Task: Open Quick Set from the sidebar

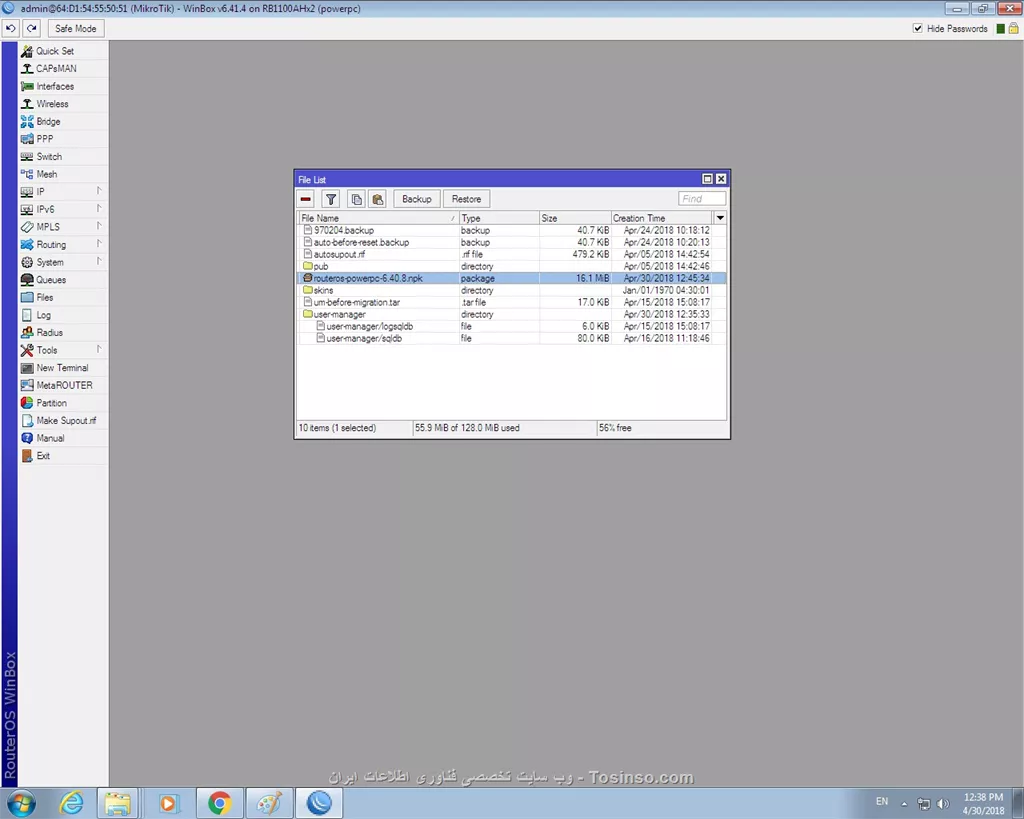Action: pos(63,51)
